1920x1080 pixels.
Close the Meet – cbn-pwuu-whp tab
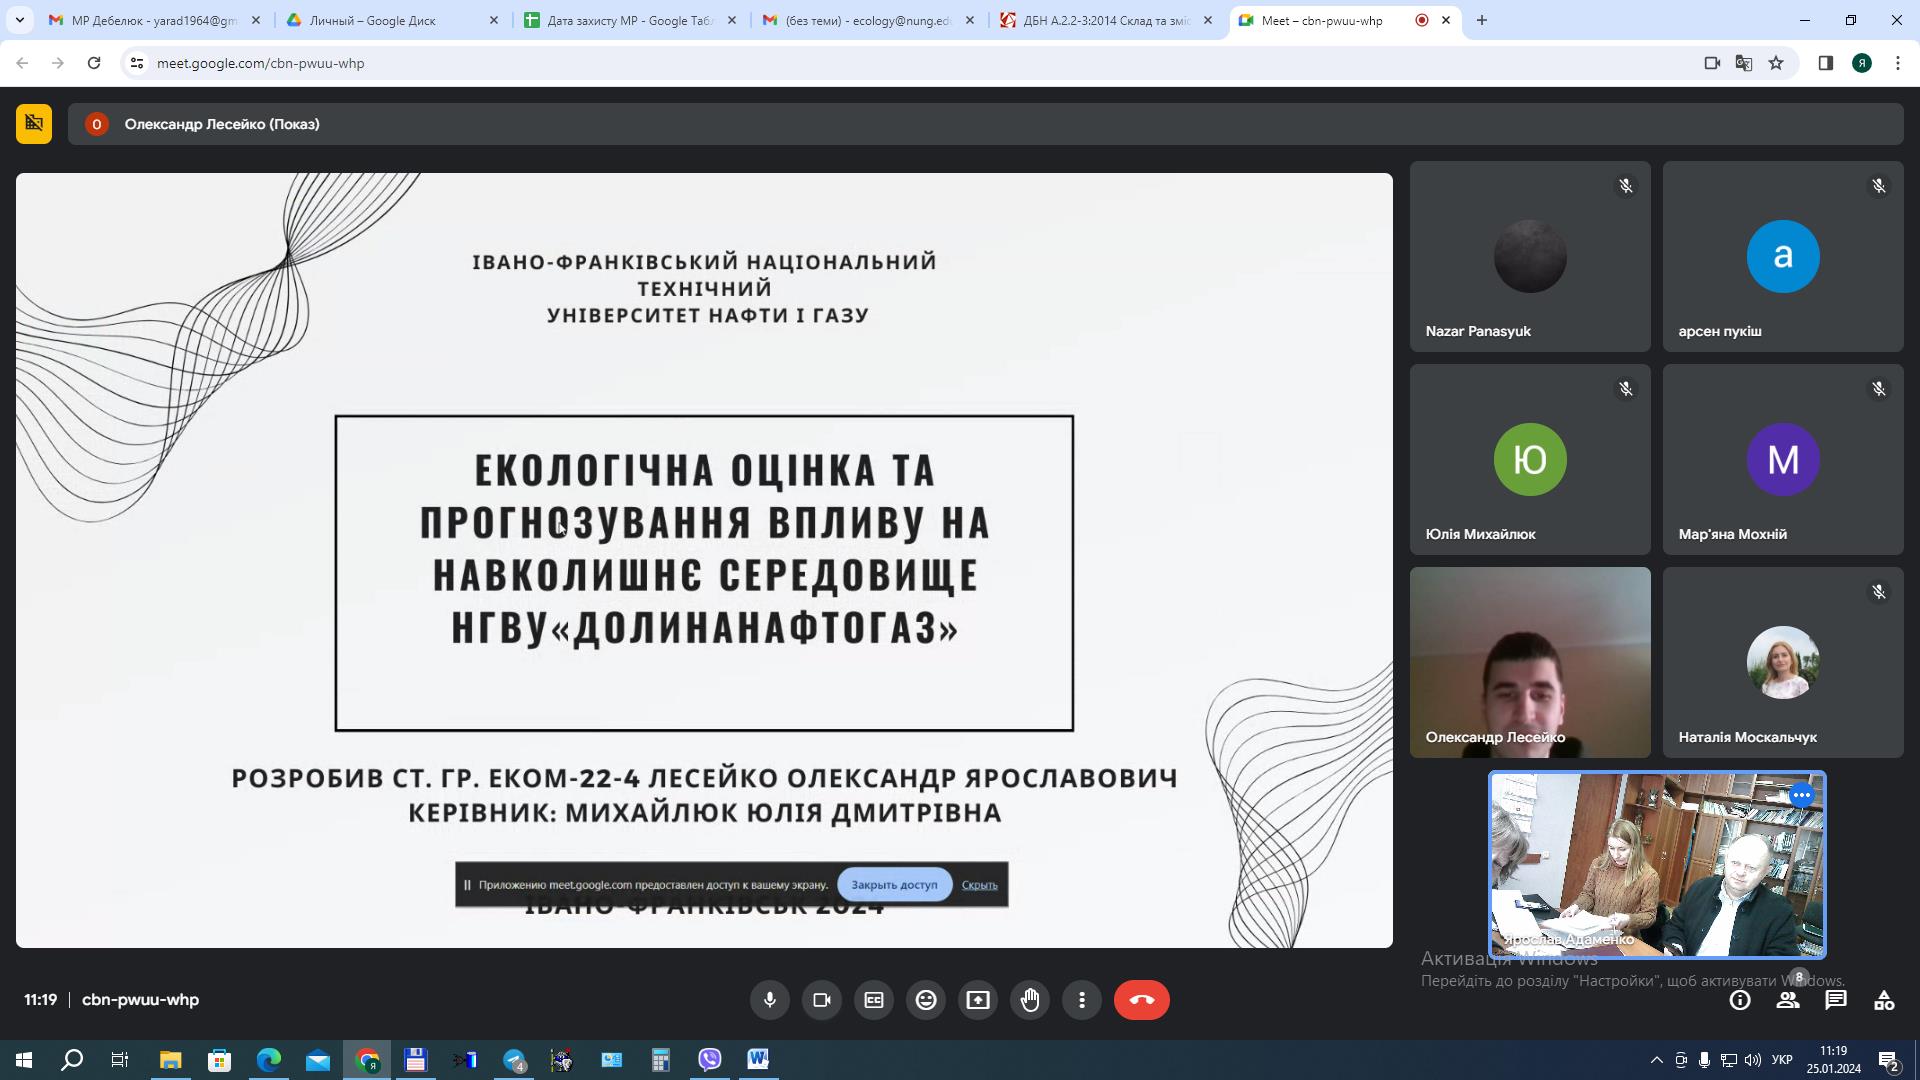coord(1446,20)
